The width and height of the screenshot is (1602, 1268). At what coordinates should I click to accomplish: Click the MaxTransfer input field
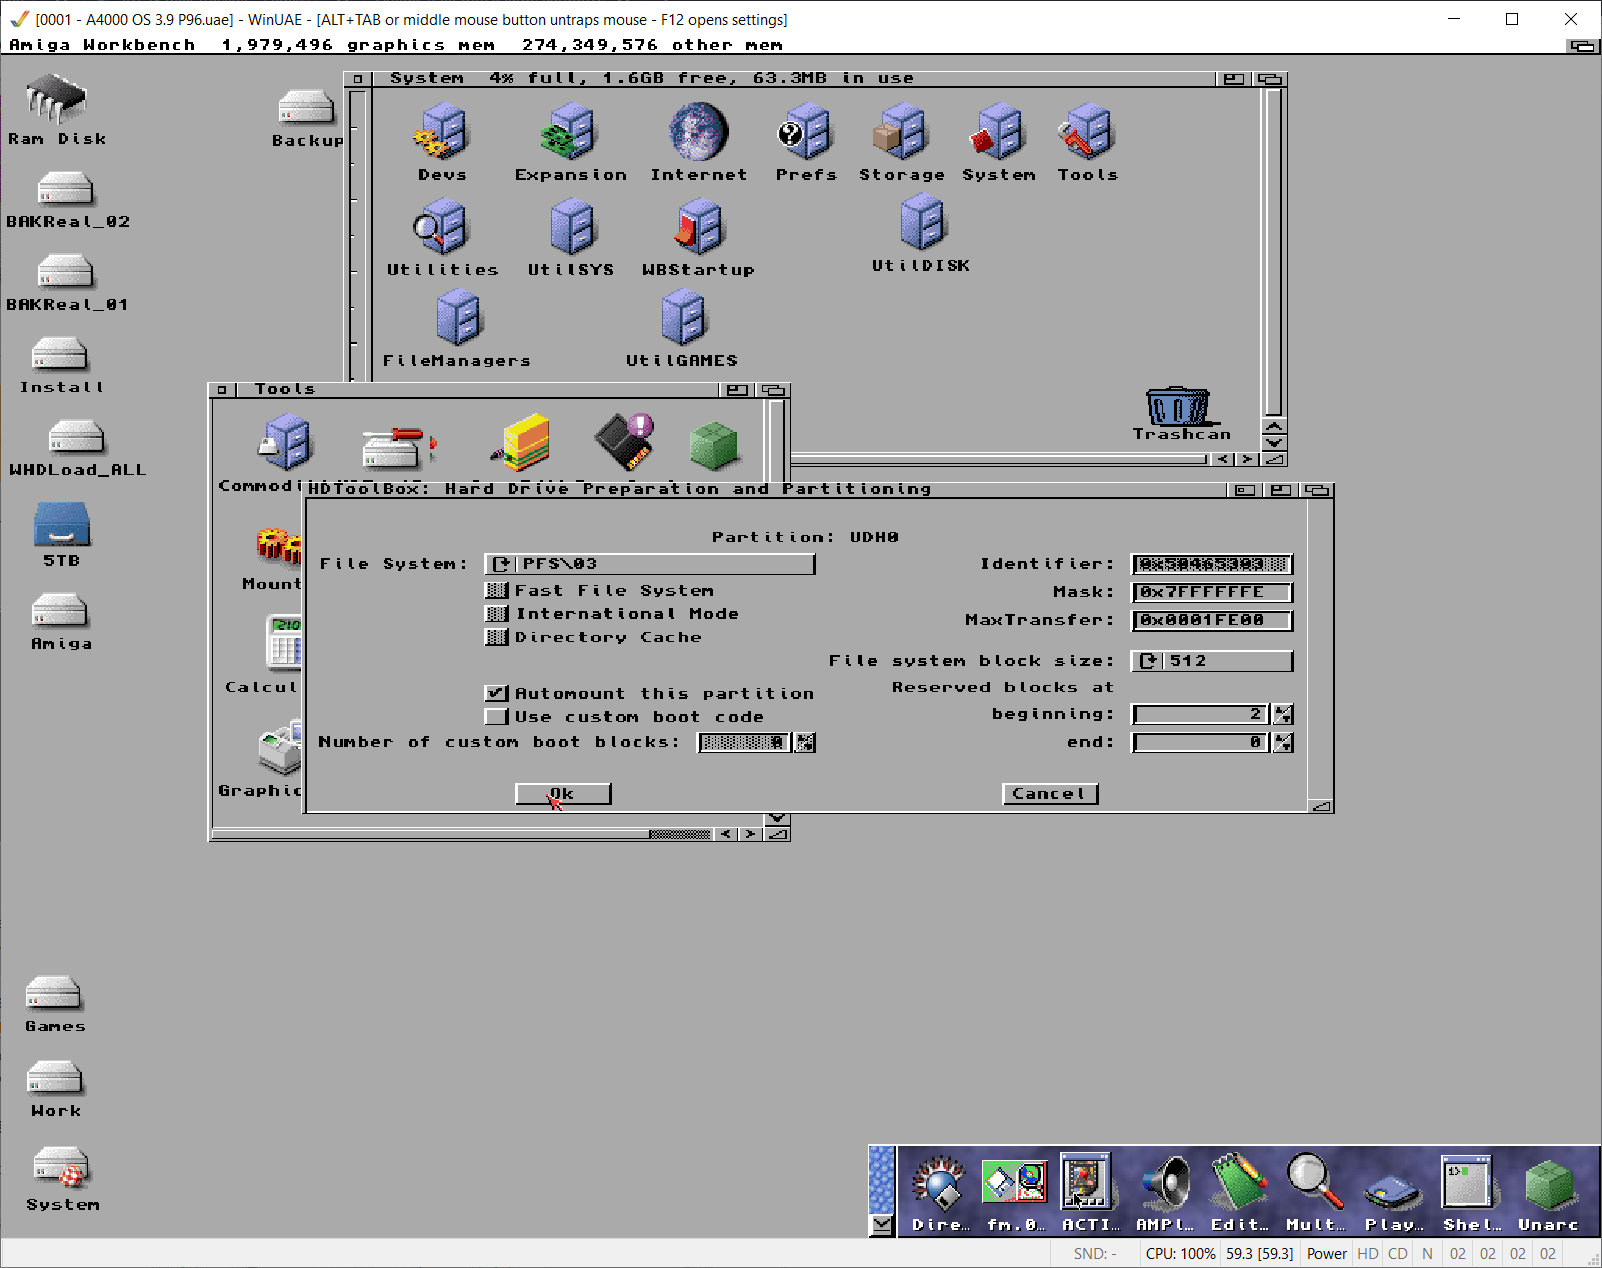coord(1211,620)
